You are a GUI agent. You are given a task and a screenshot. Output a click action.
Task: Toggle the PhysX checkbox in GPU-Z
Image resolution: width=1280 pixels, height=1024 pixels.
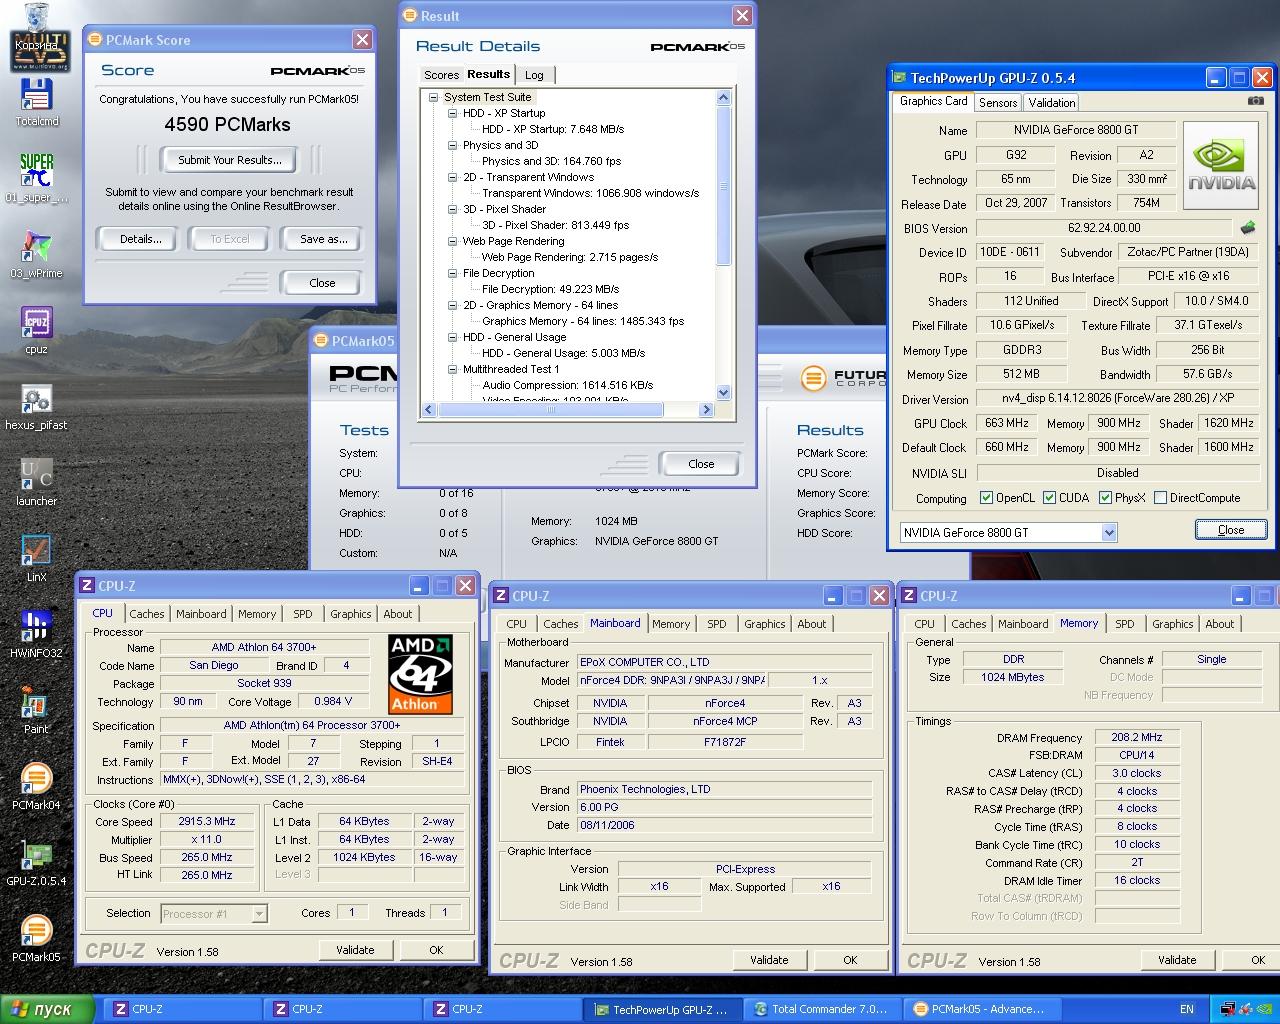tap(1105, 498)
